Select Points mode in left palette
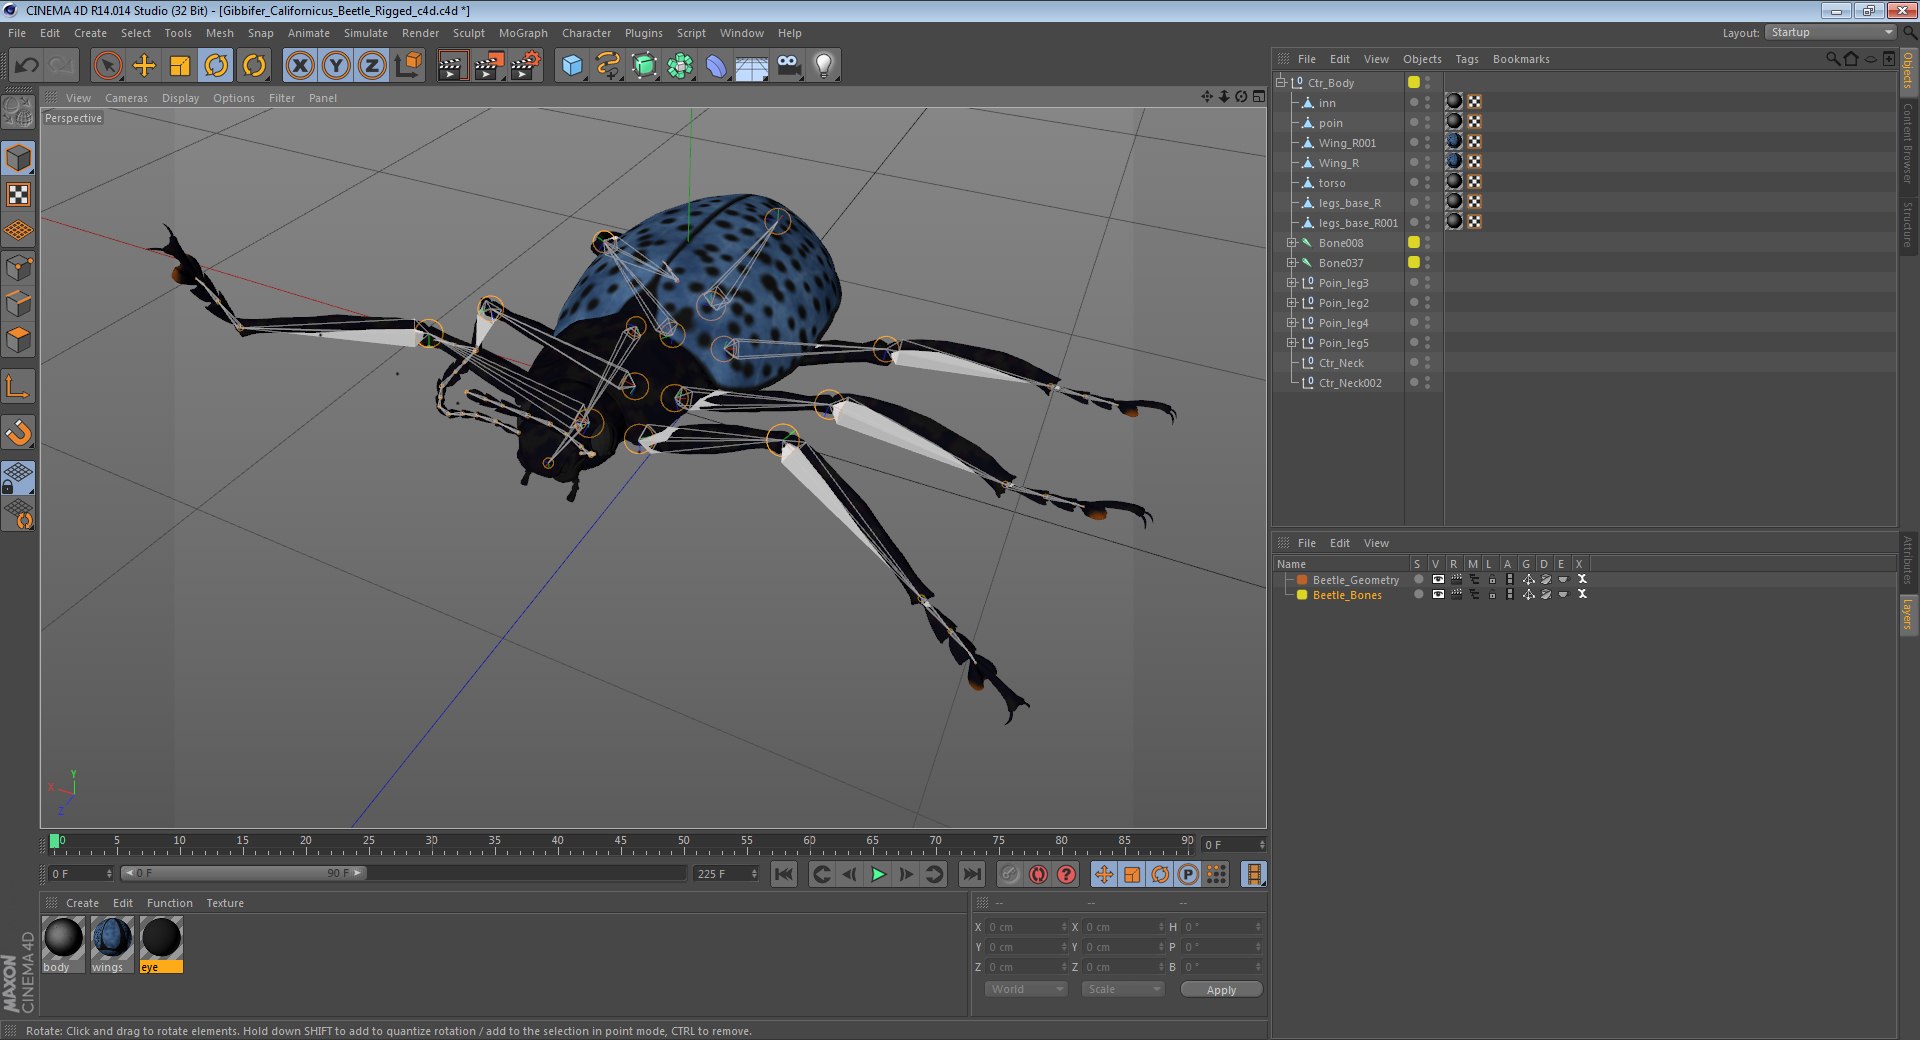1920x1040 pixels. 18,267
